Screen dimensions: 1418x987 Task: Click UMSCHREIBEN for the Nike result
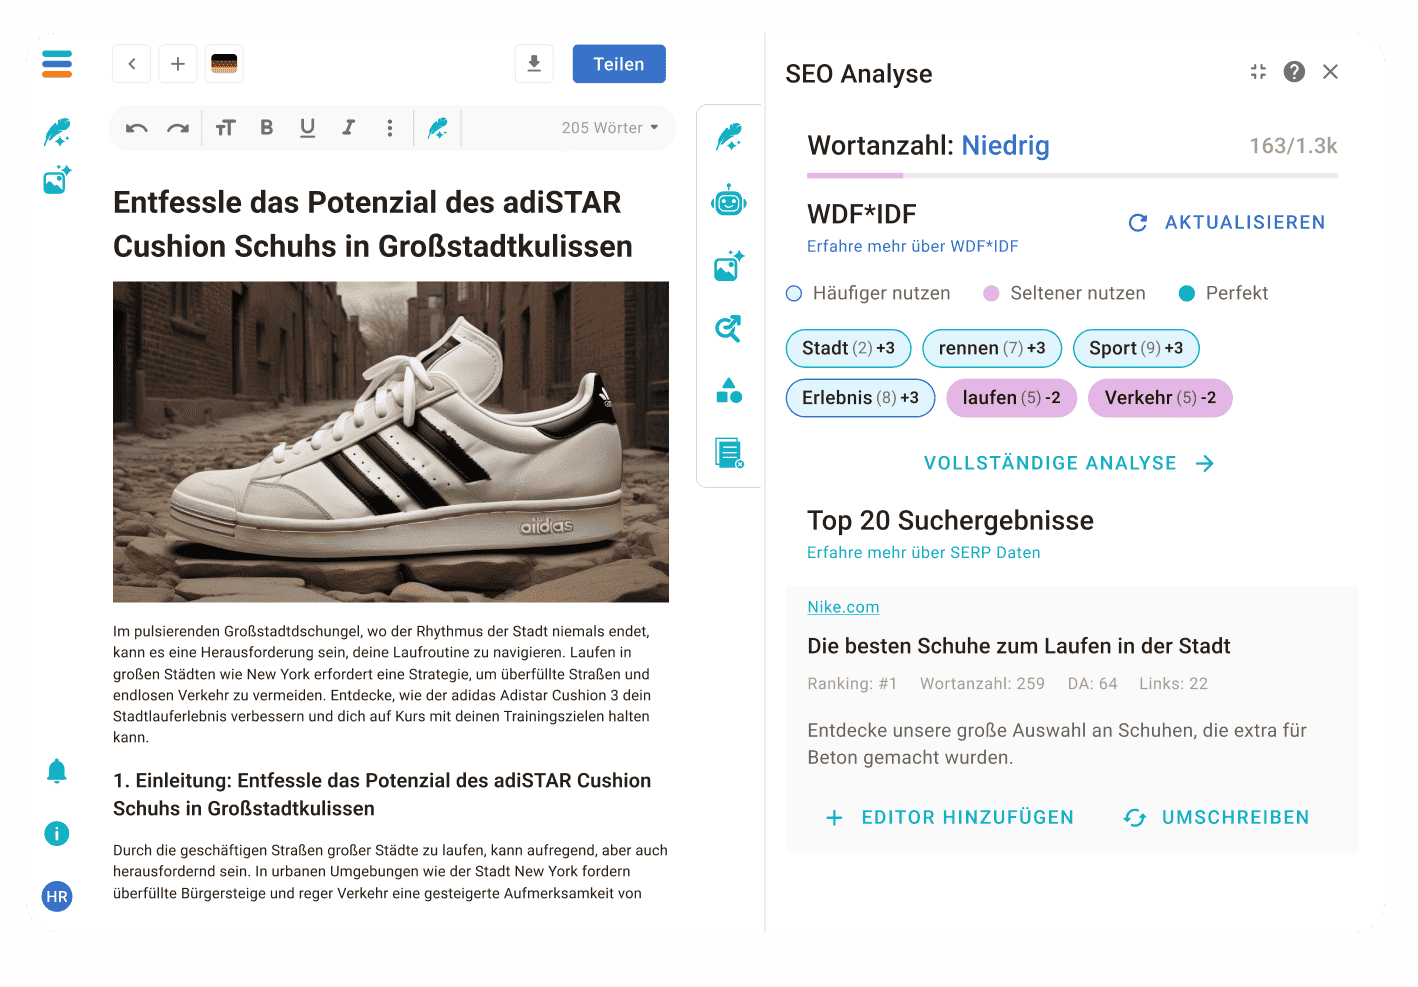coord(1216,818)
